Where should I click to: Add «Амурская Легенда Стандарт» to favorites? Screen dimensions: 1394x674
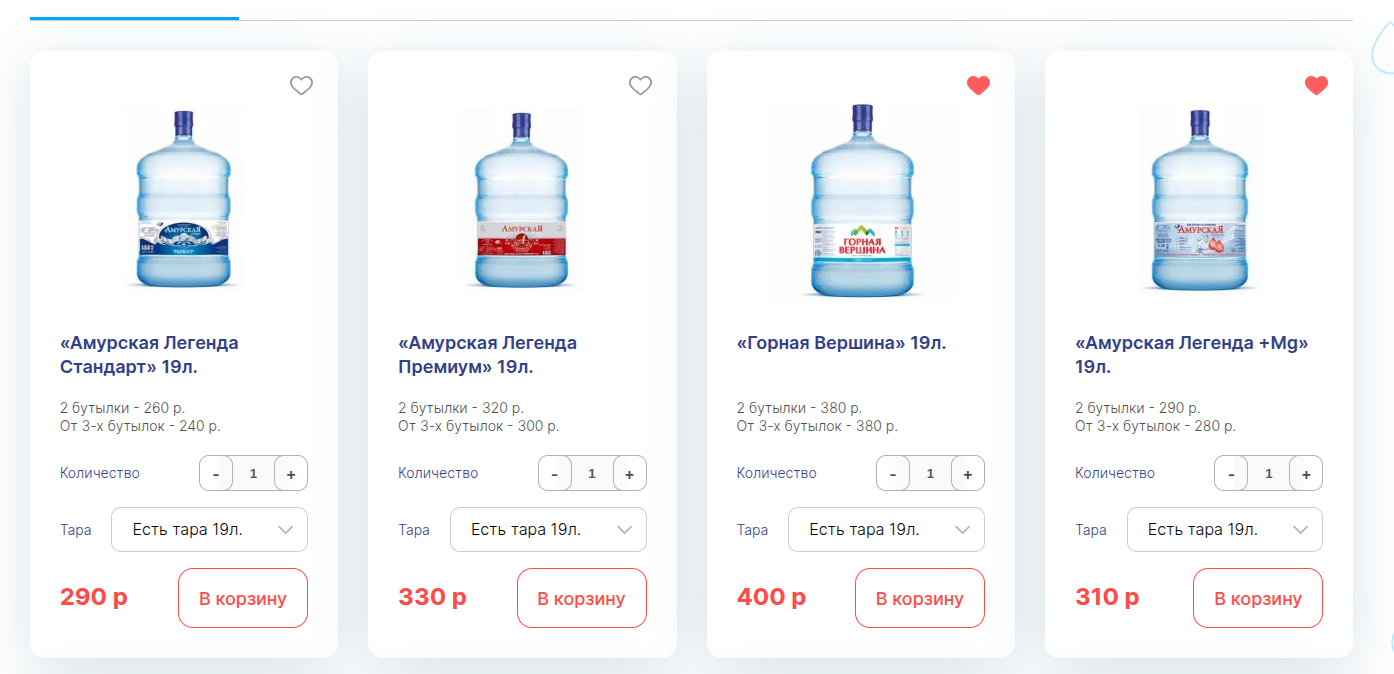pyautogui.click(x=301, y=86)
